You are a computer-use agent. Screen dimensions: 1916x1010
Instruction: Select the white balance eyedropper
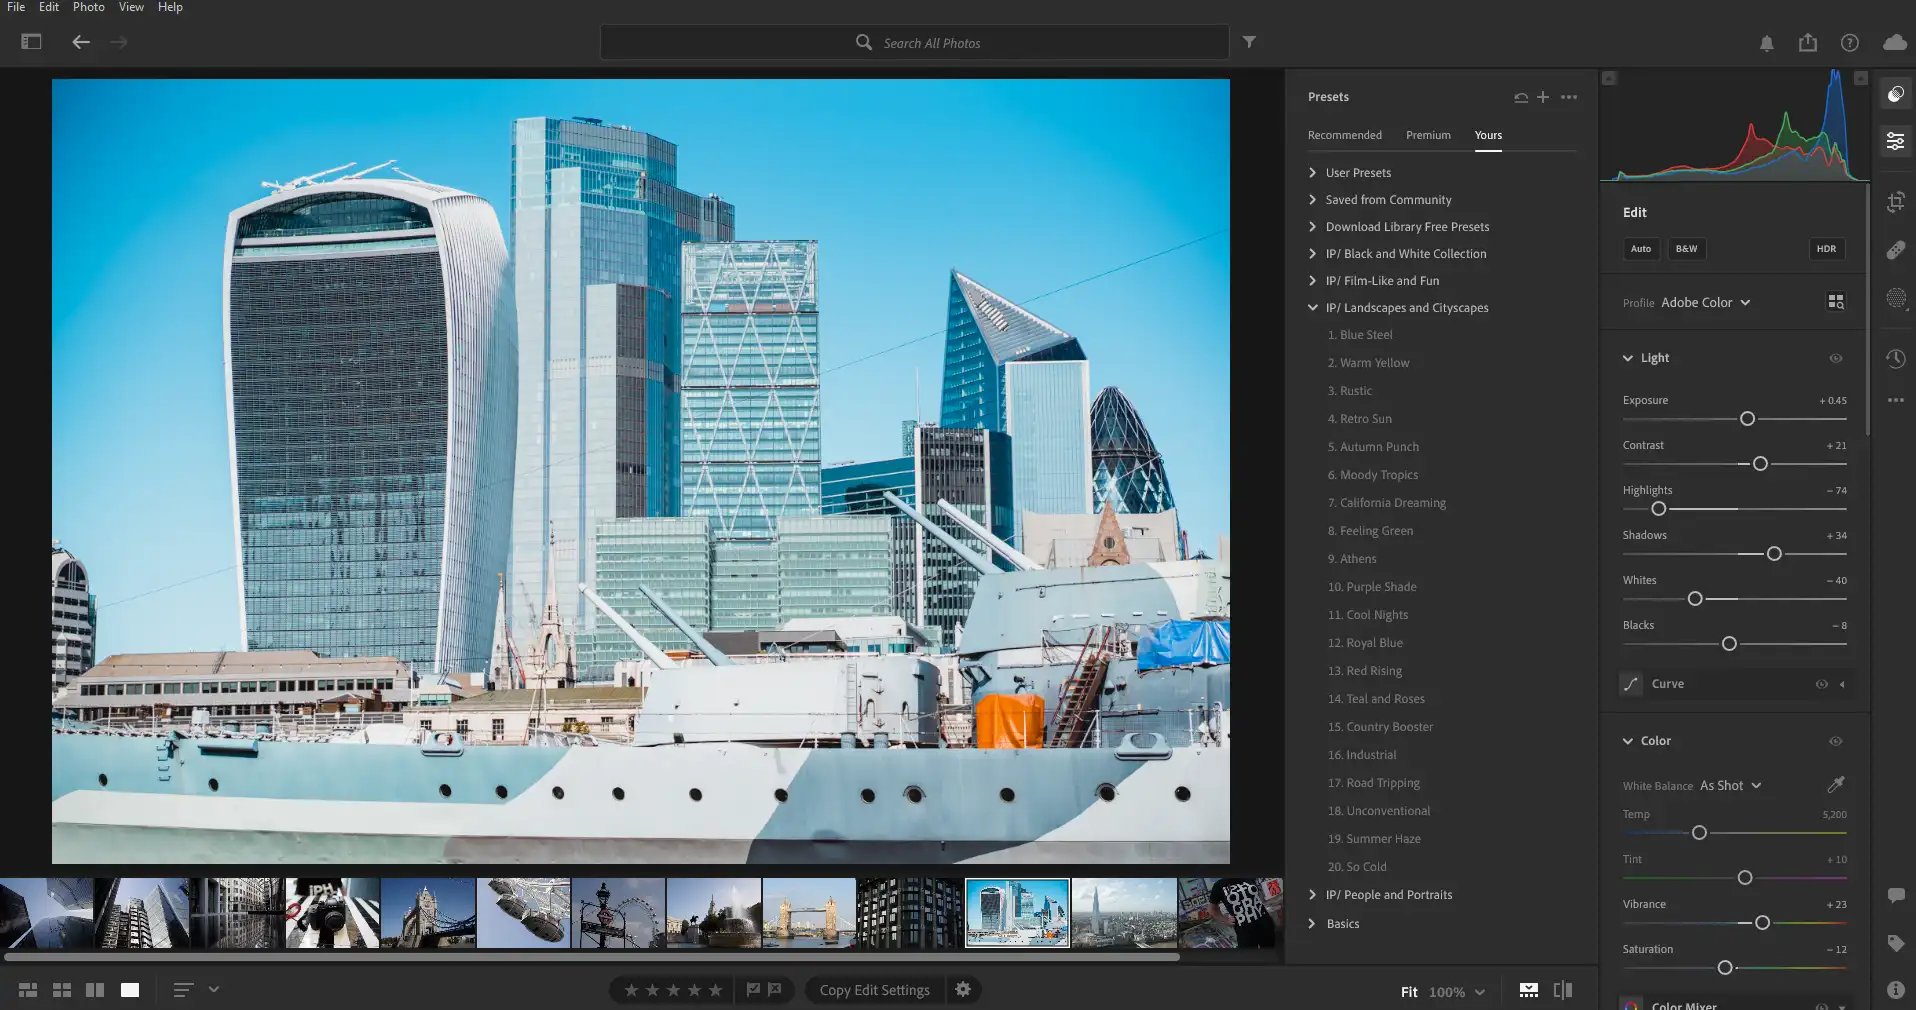pos(1836,785)
